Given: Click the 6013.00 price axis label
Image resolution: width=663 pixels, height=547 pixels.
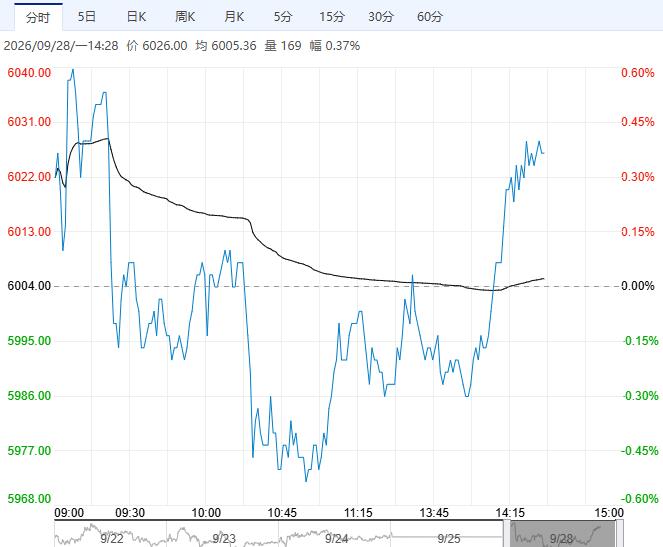Looking at the screenshot, I should click(29, 232).
